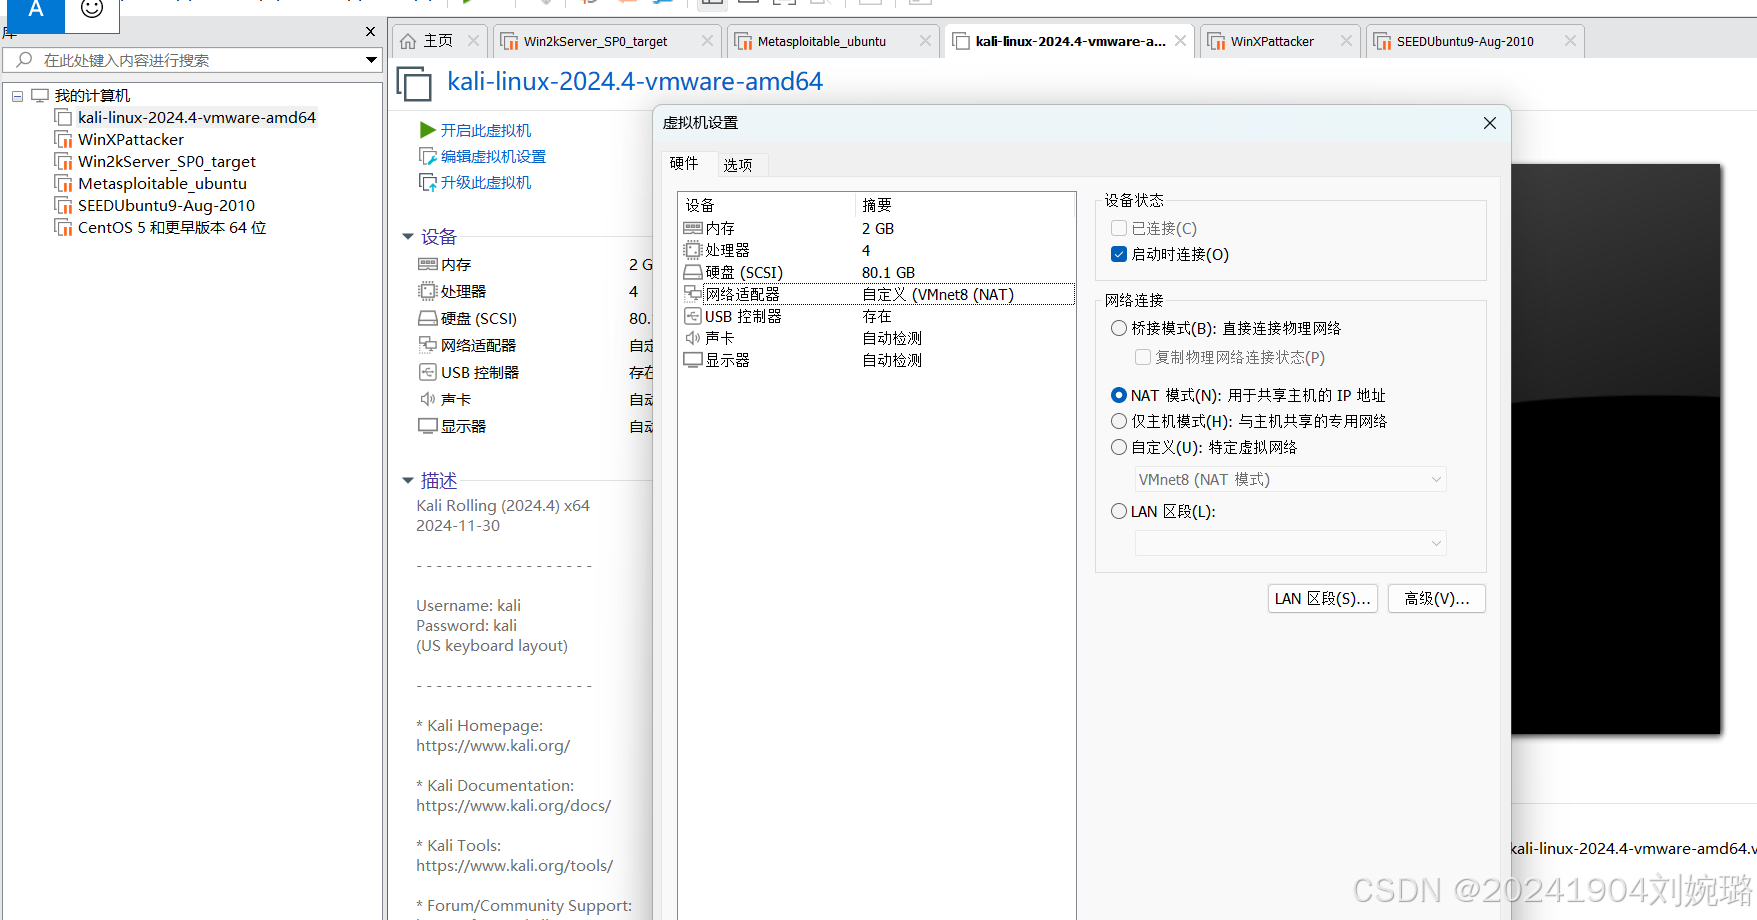
Task: Select NAT mode radio button
Action: 1119,395
